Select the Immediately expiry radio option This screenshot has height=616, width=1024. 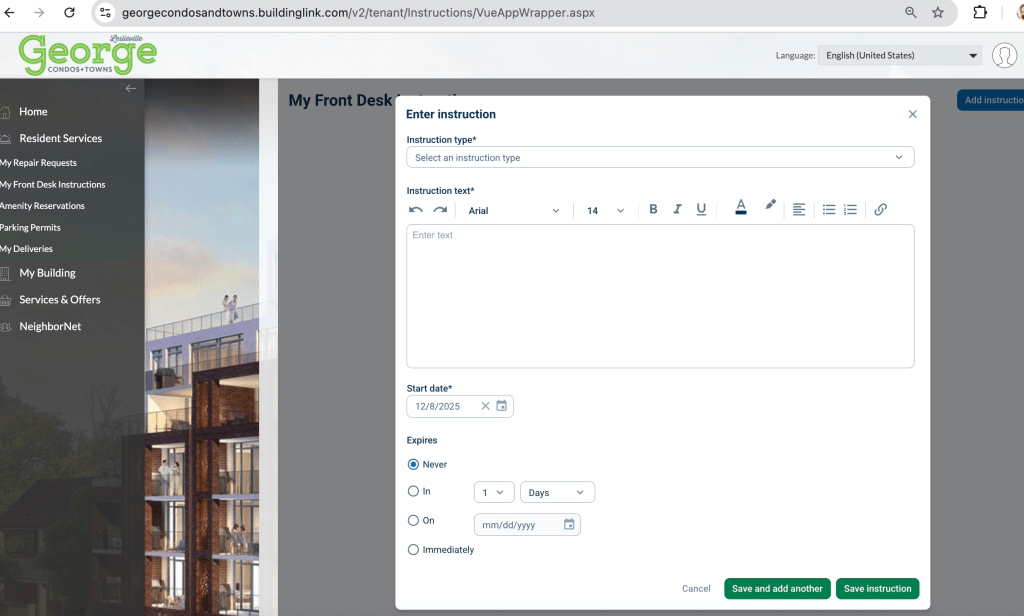413,549
